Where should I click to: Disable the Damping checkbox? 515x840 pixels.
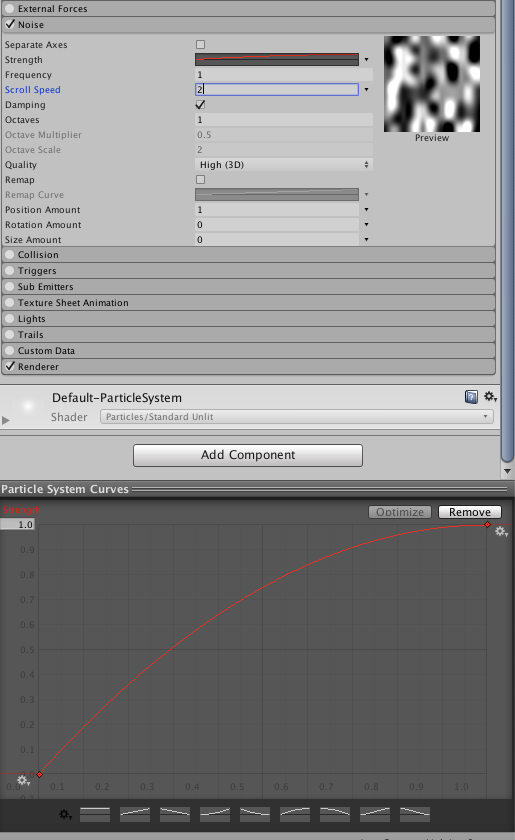[200, 104]
